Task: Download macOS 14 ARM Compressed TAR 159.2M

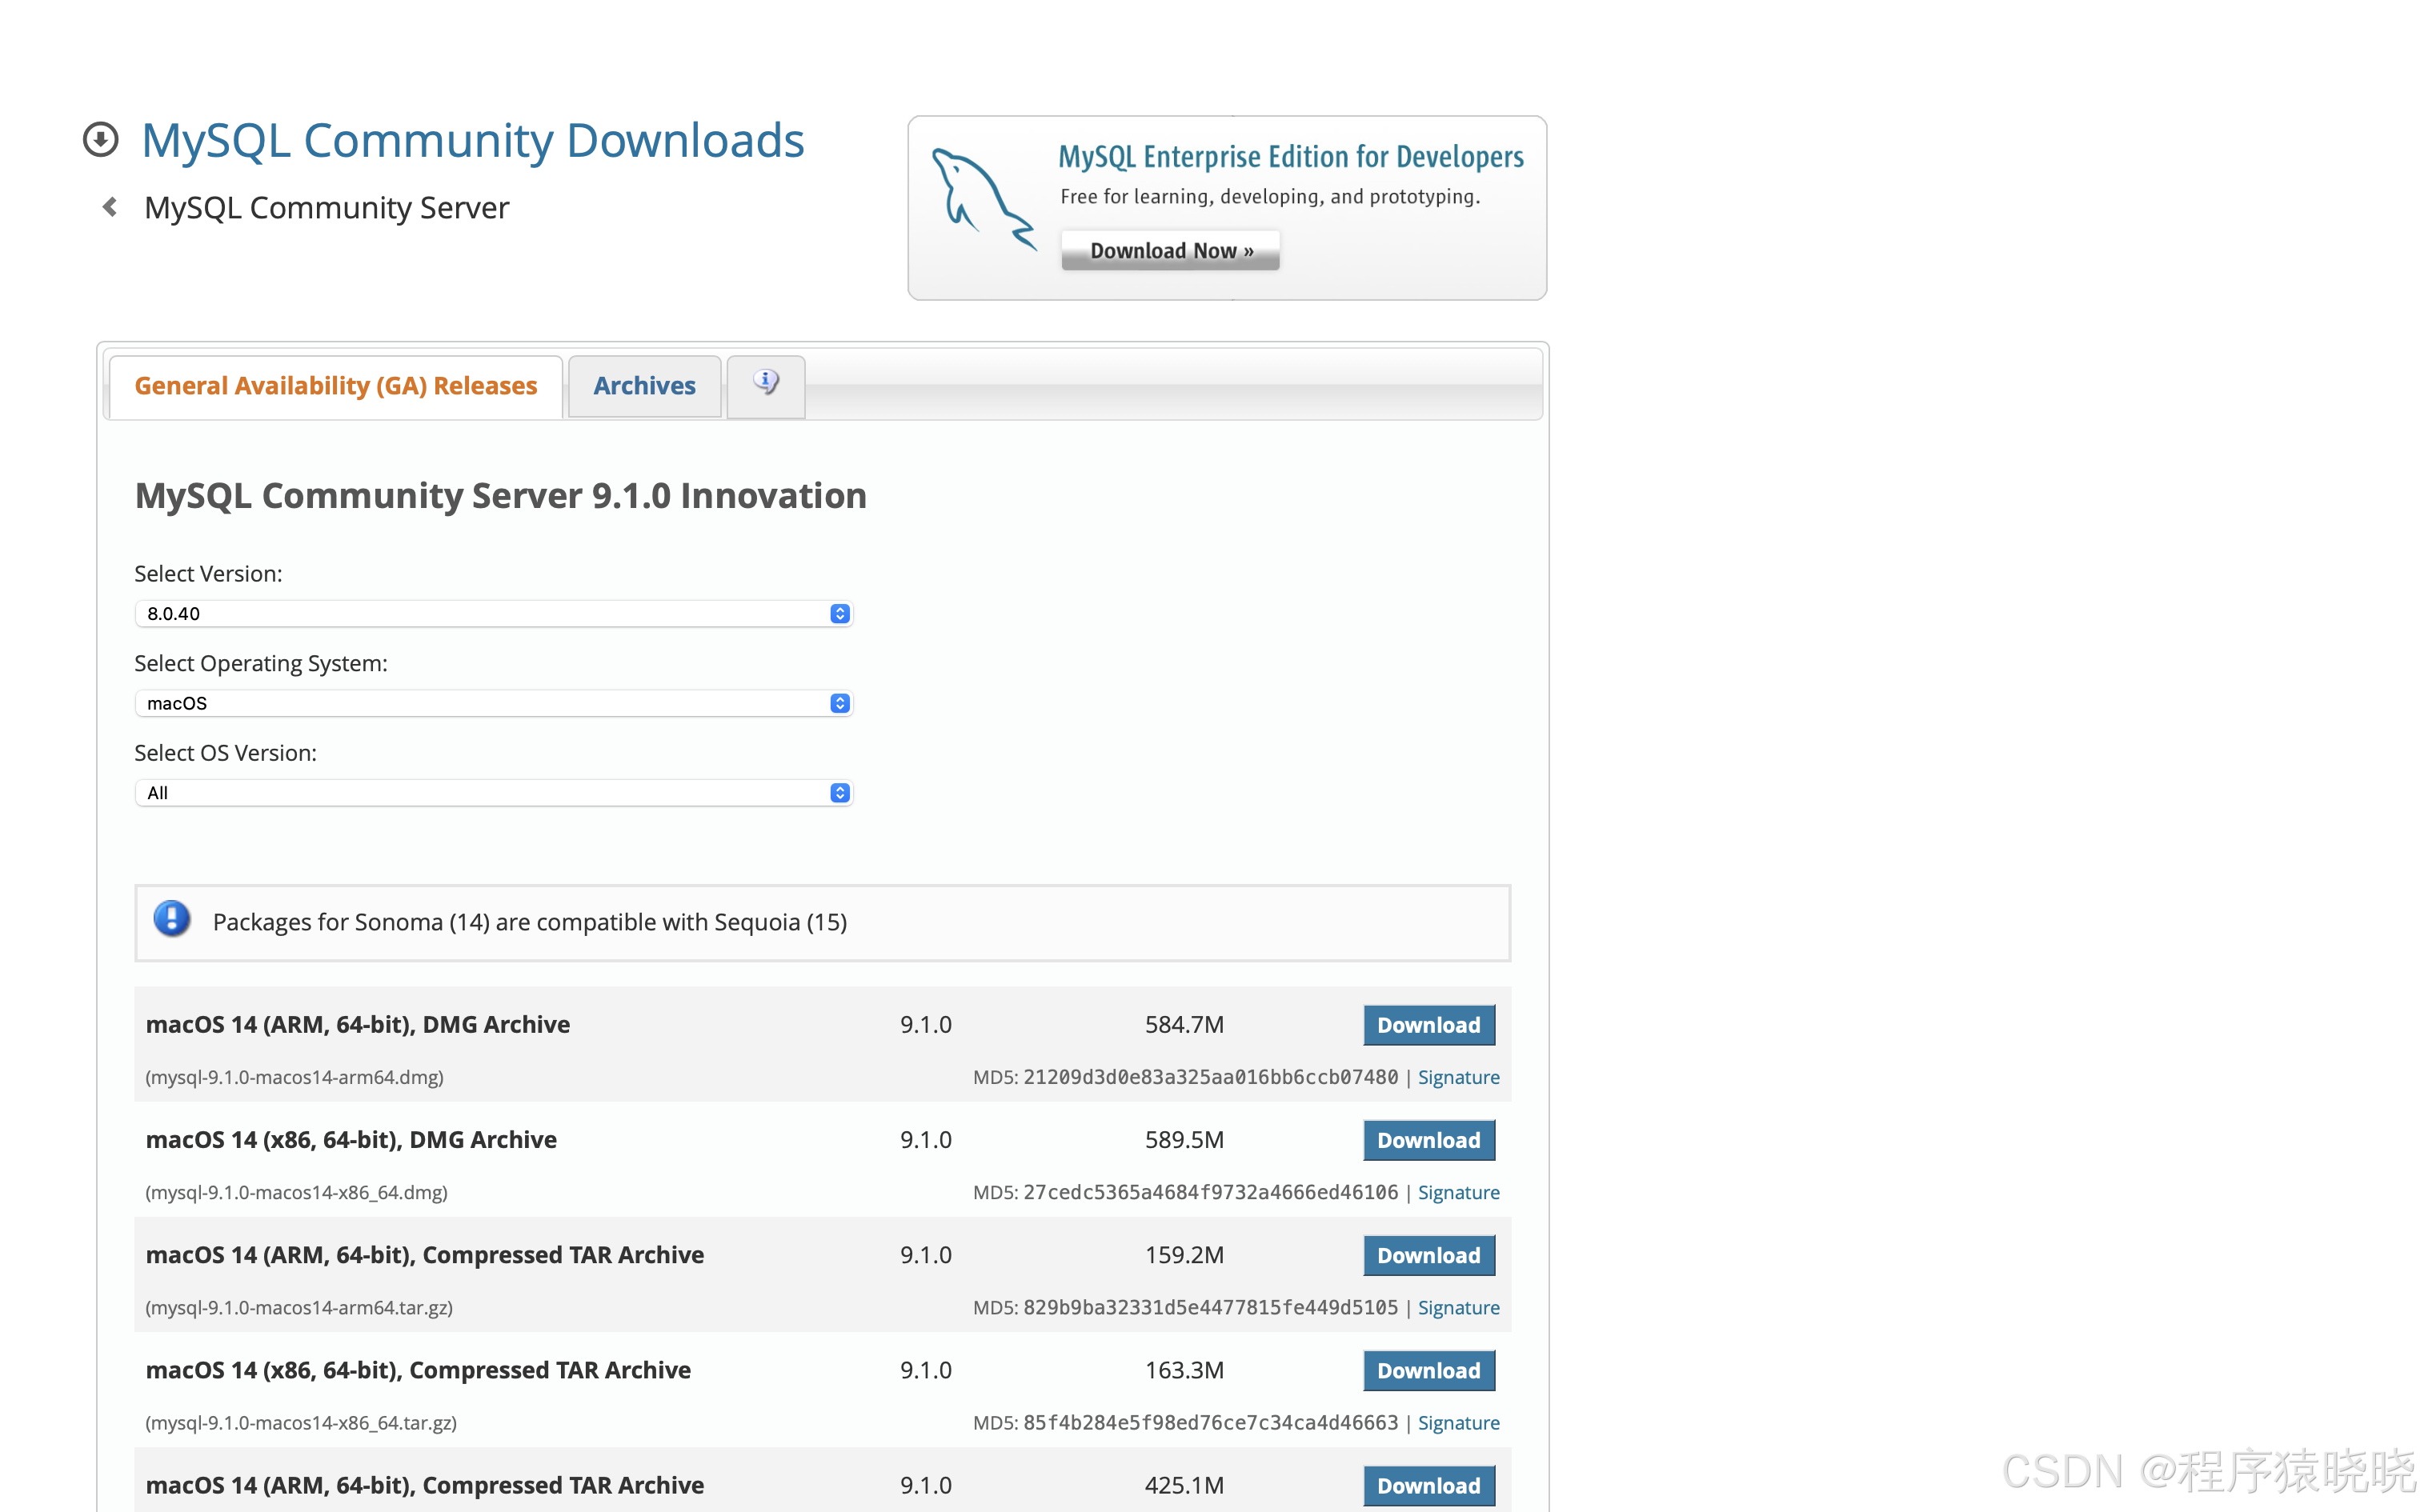Action: pos(1429,1255)
